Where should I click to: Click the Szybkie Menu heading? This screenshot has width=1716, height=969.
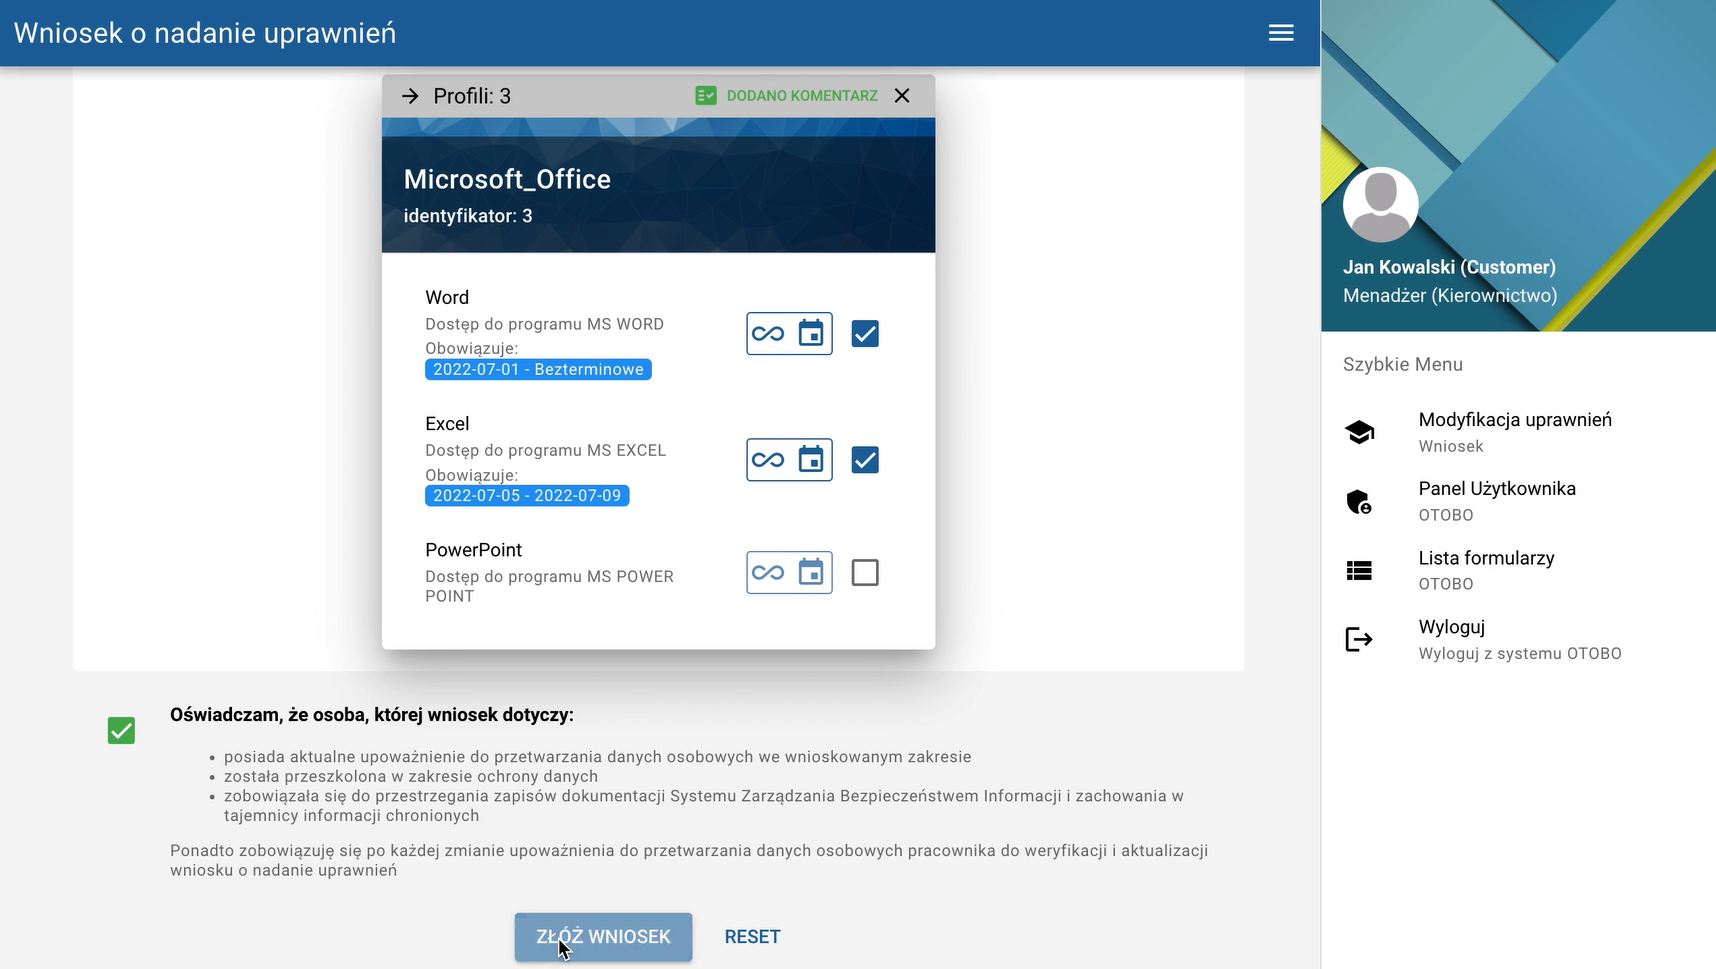(x=1403, y=364)
